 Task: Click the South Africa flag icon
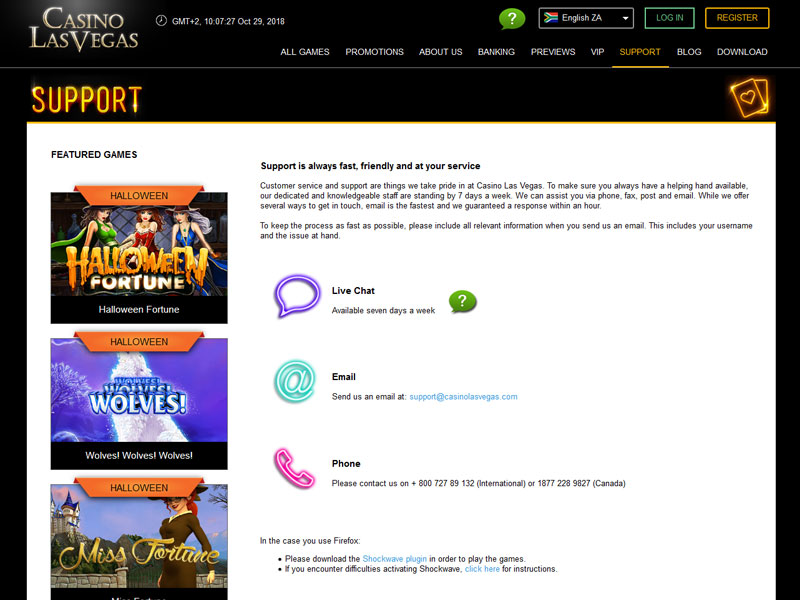[x=551, y=18]
